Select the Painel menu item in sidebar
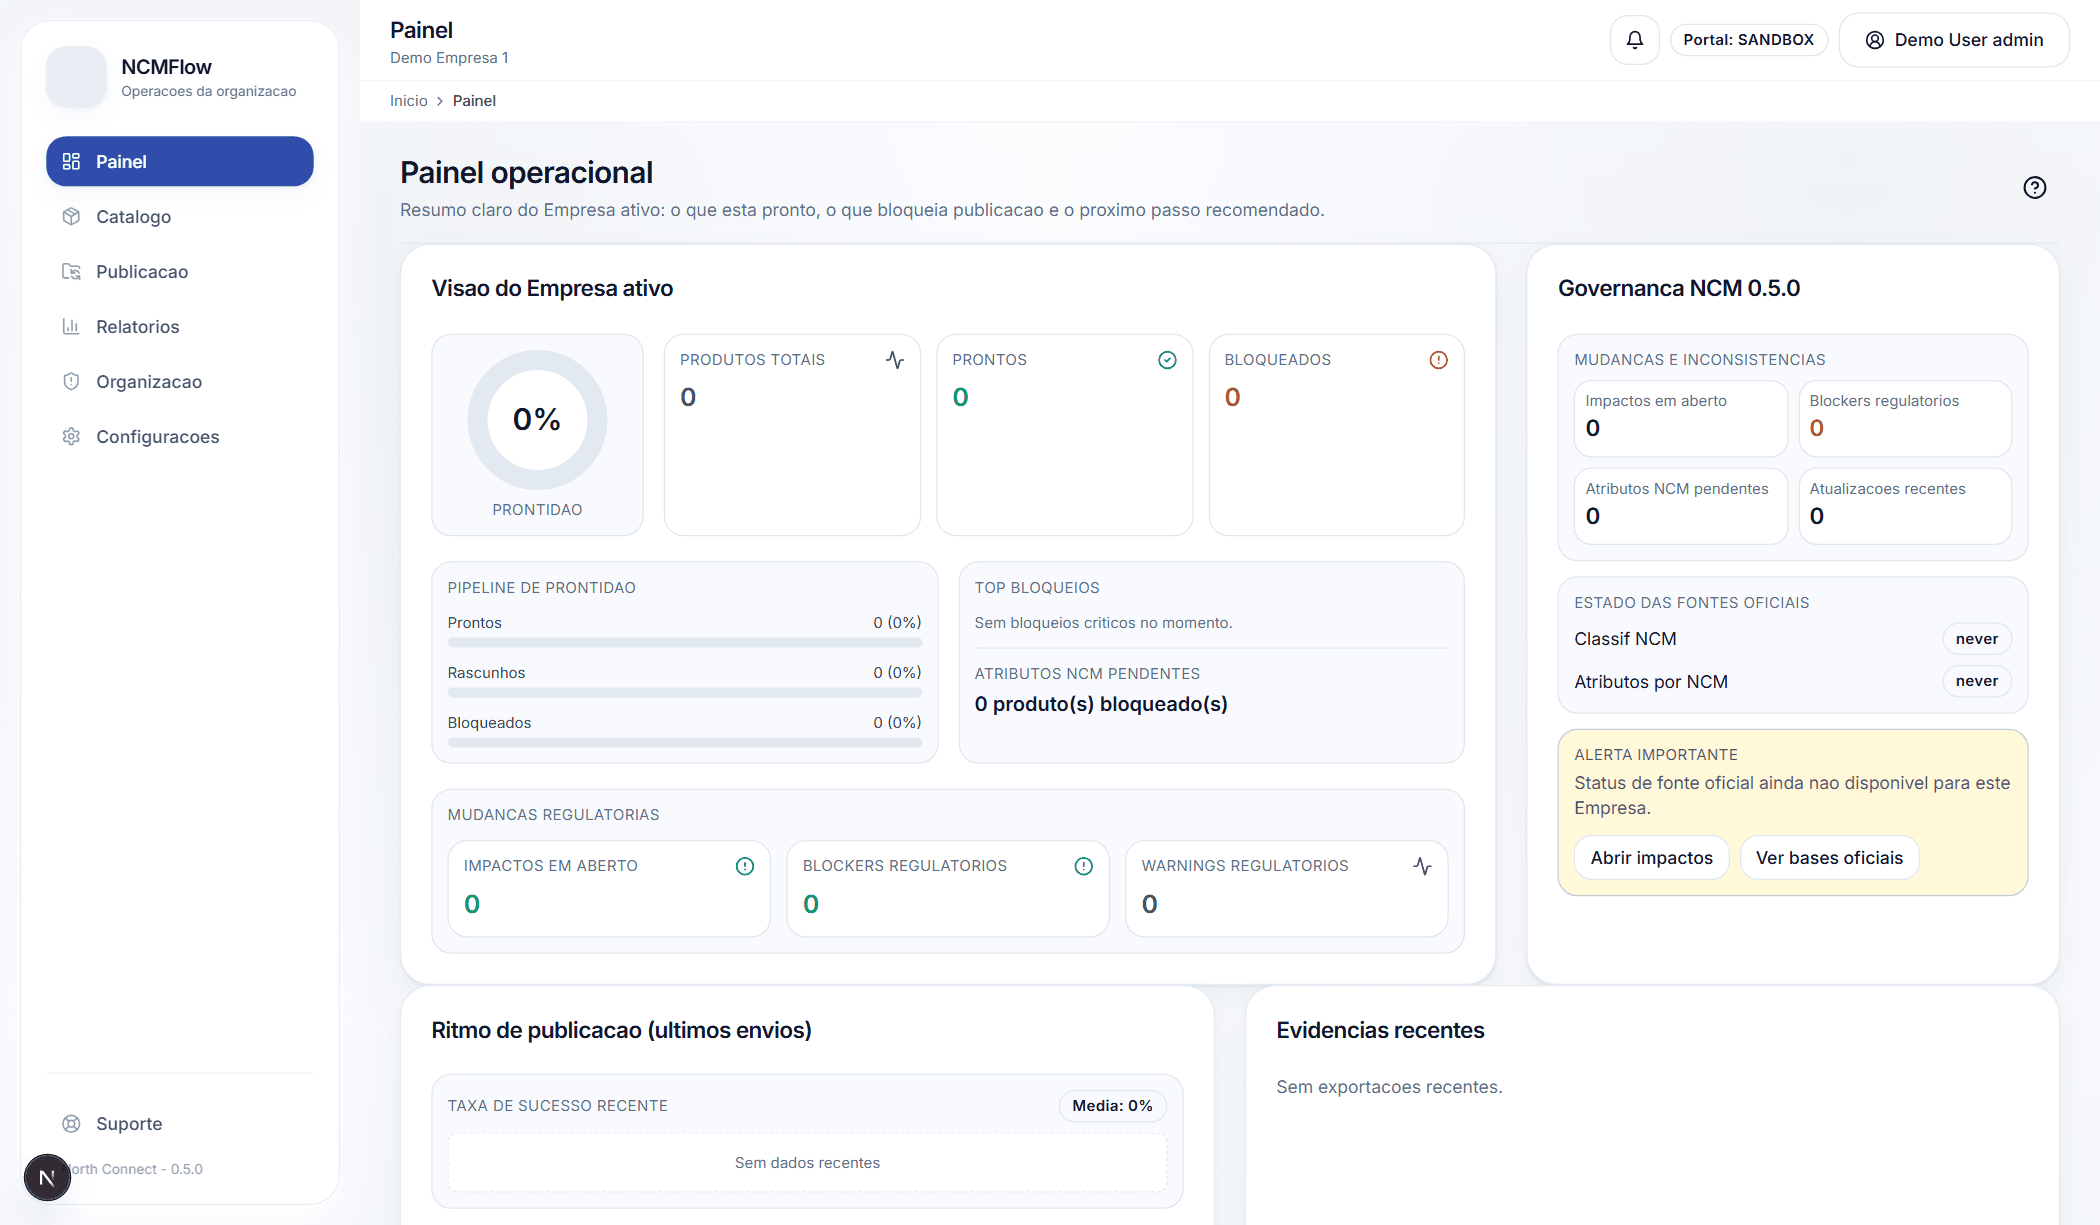 180,162
